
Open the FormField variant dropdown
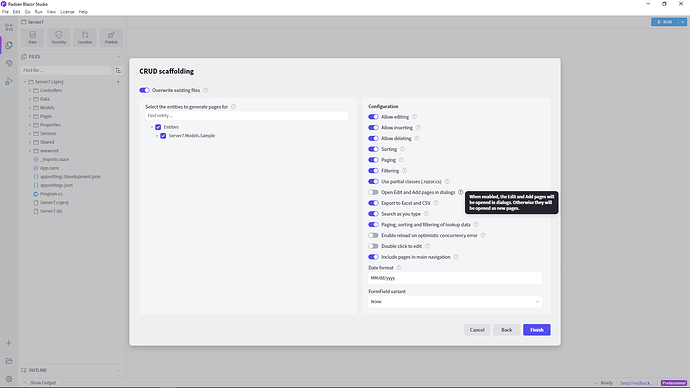(455, 302)
